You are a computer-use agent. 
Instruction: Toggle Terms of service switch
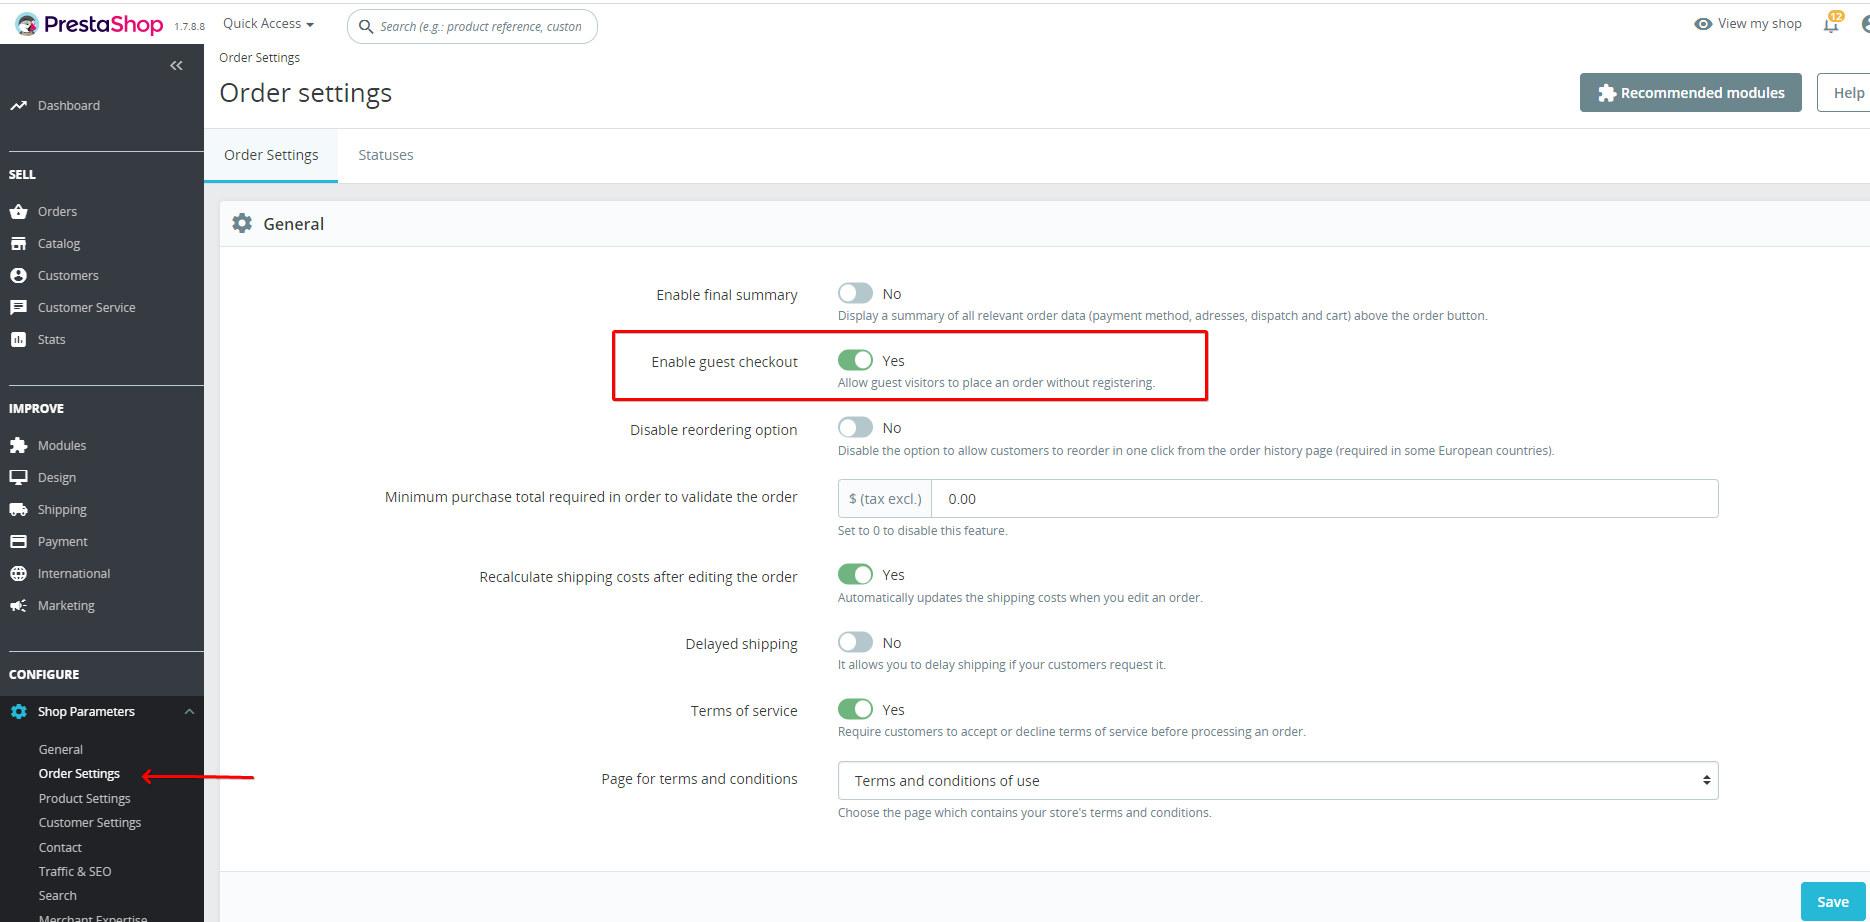tap(855, 709)
